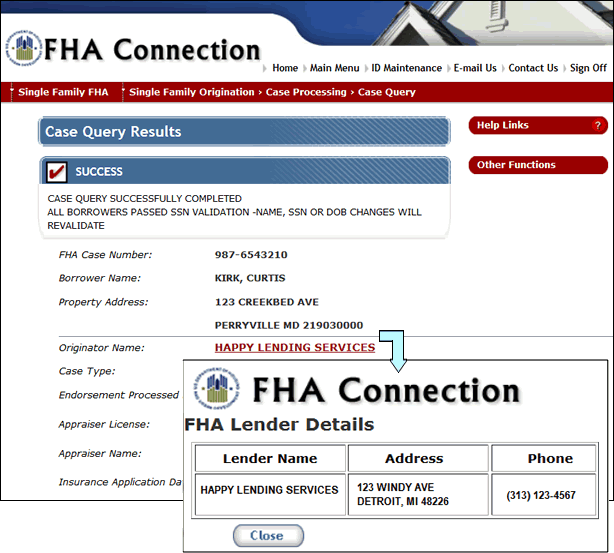Click phone number (313) 123-4567

click(x=541, y=495)
